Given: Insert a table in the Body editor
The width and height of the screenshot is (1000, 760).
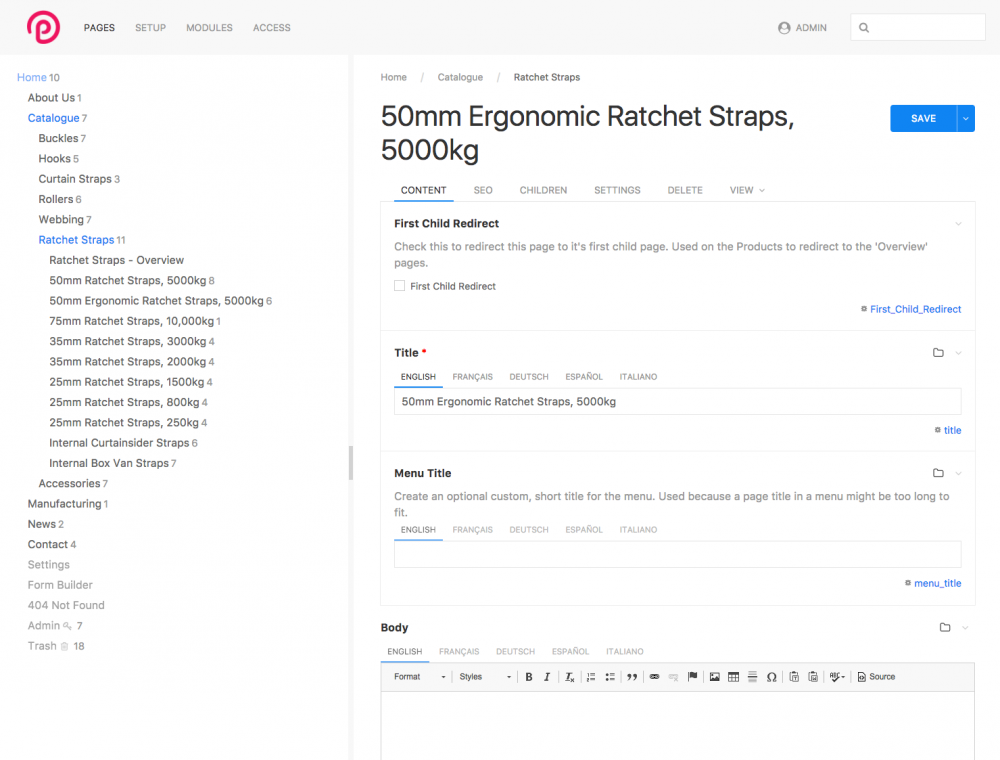Looking at the screenshot, I should (733, 677).
